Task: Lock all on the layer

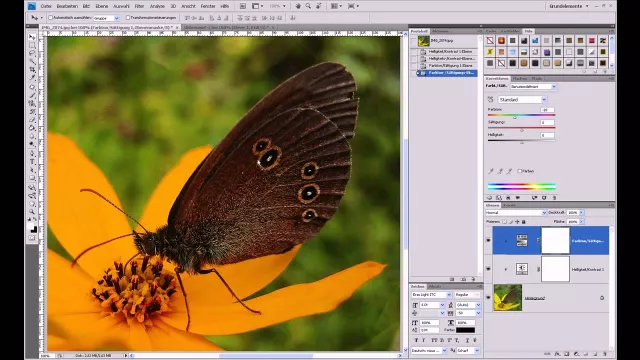Action: coord(524,222)
